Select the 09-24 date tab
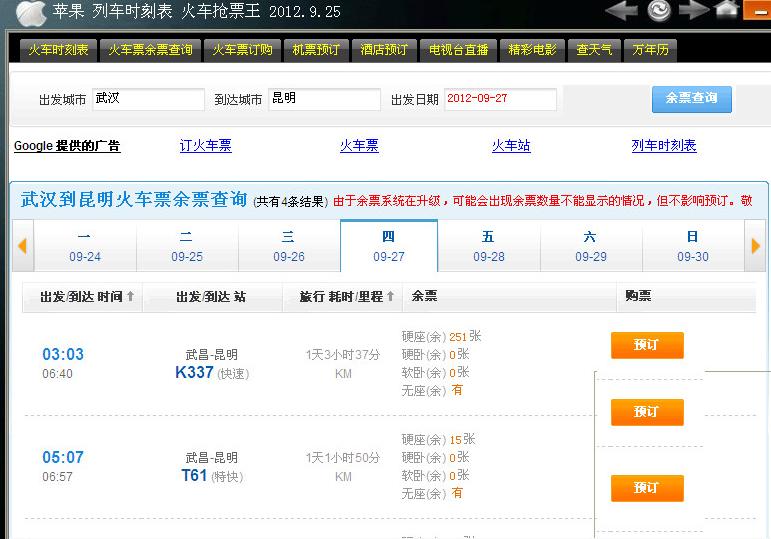This screenshot has width=771, height=539. (x=85, y=246)
